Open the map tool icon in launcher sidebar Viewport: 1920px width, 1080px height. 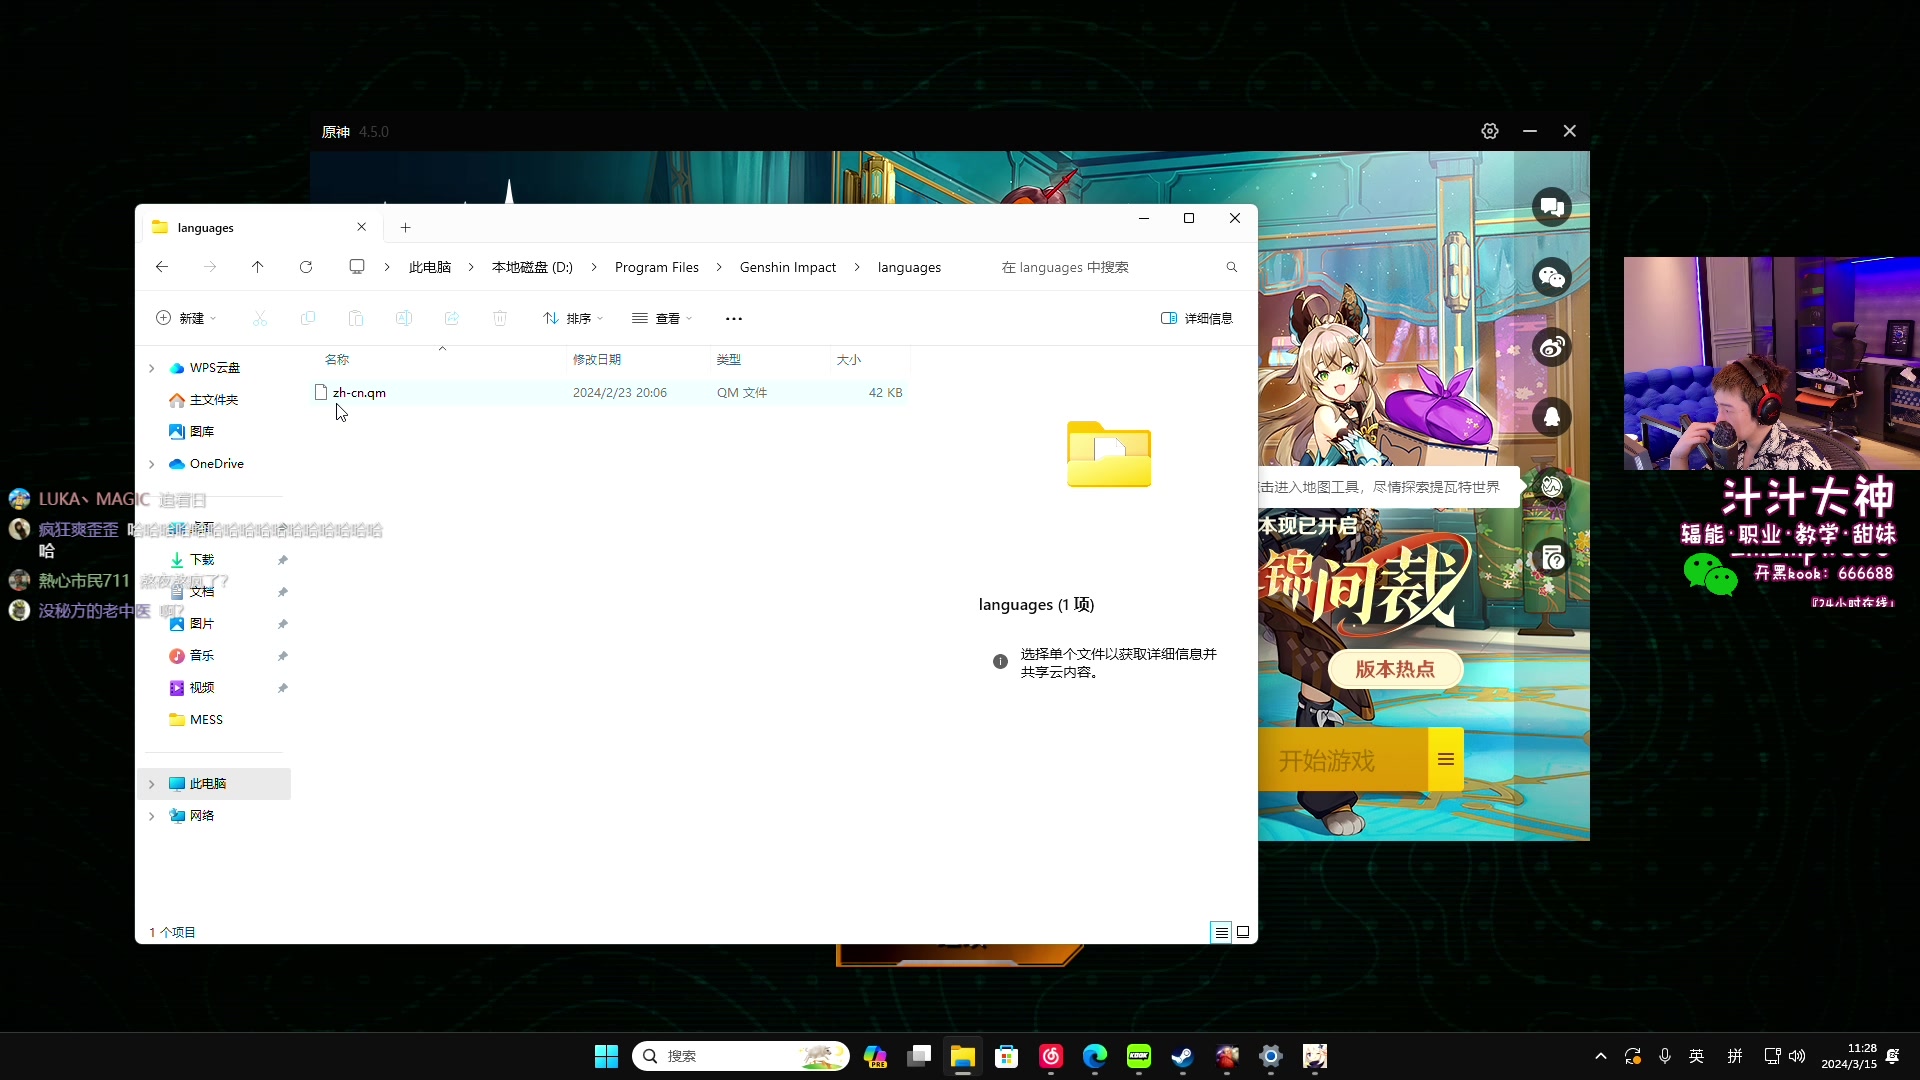pos(1552,487)
